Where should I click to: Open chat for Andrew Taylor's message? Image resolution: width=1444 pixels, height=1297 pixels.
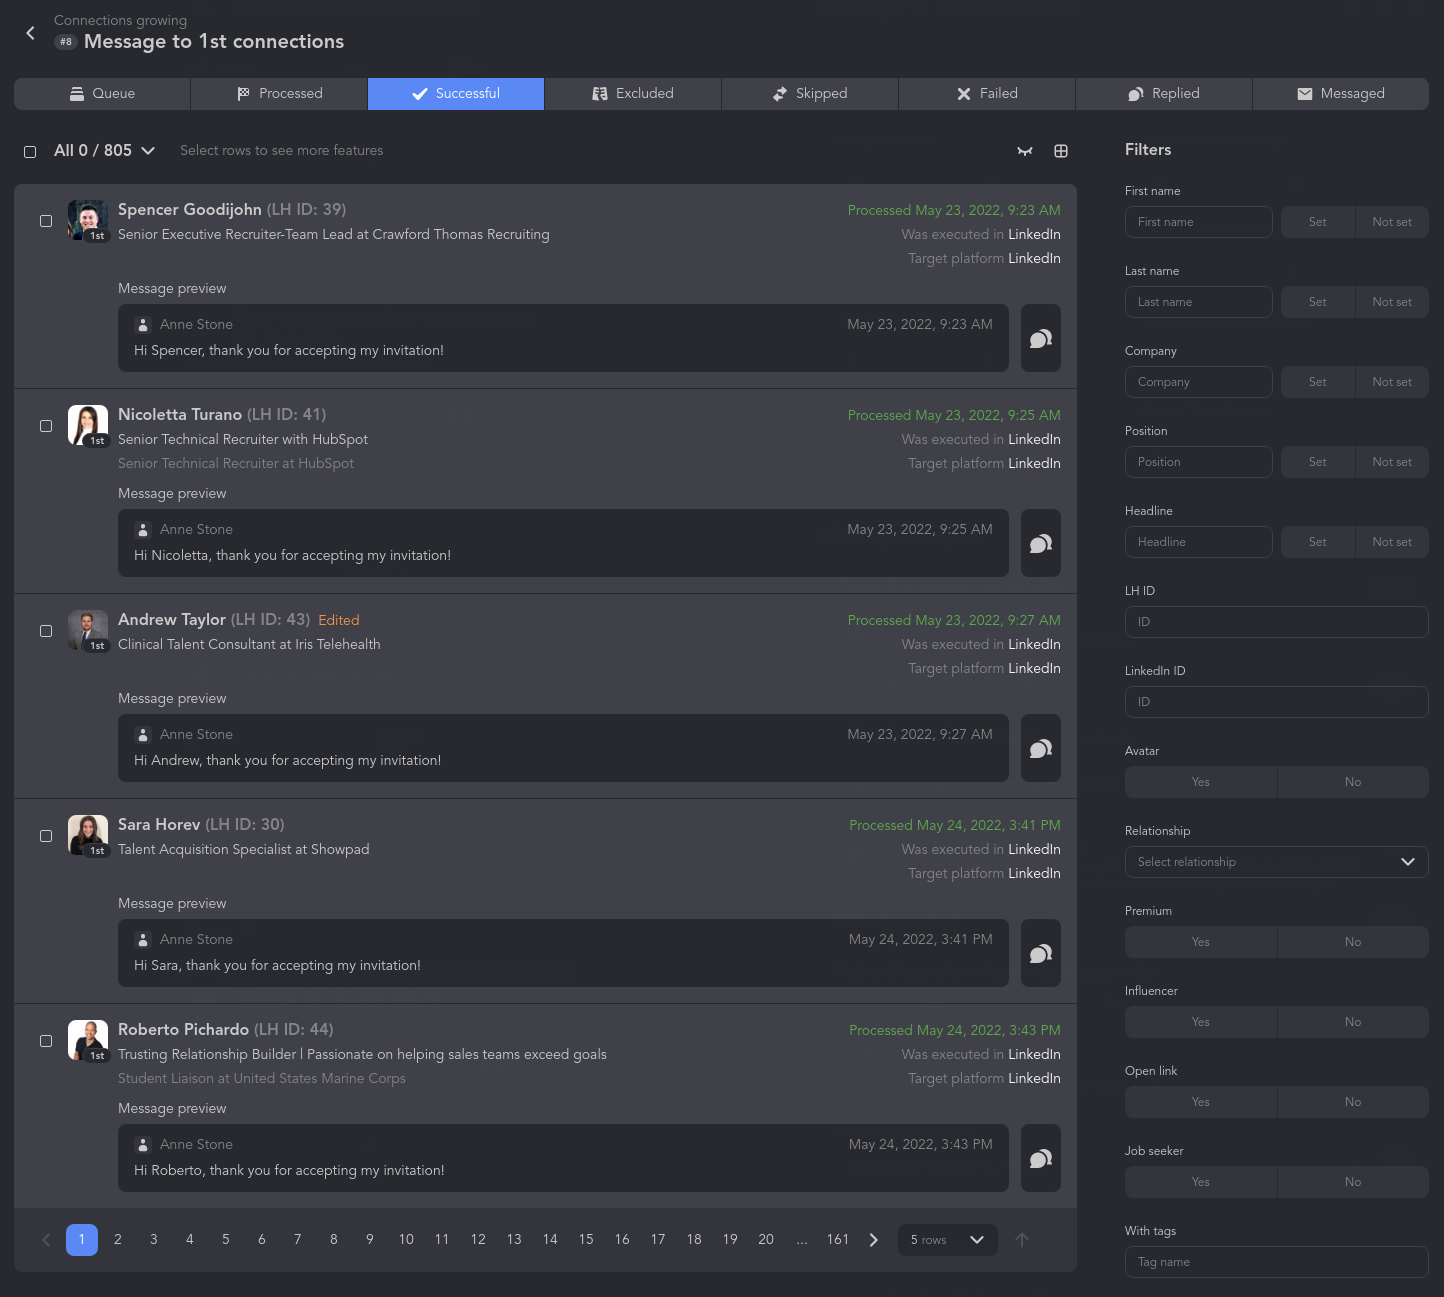[x=1041, y=748]
